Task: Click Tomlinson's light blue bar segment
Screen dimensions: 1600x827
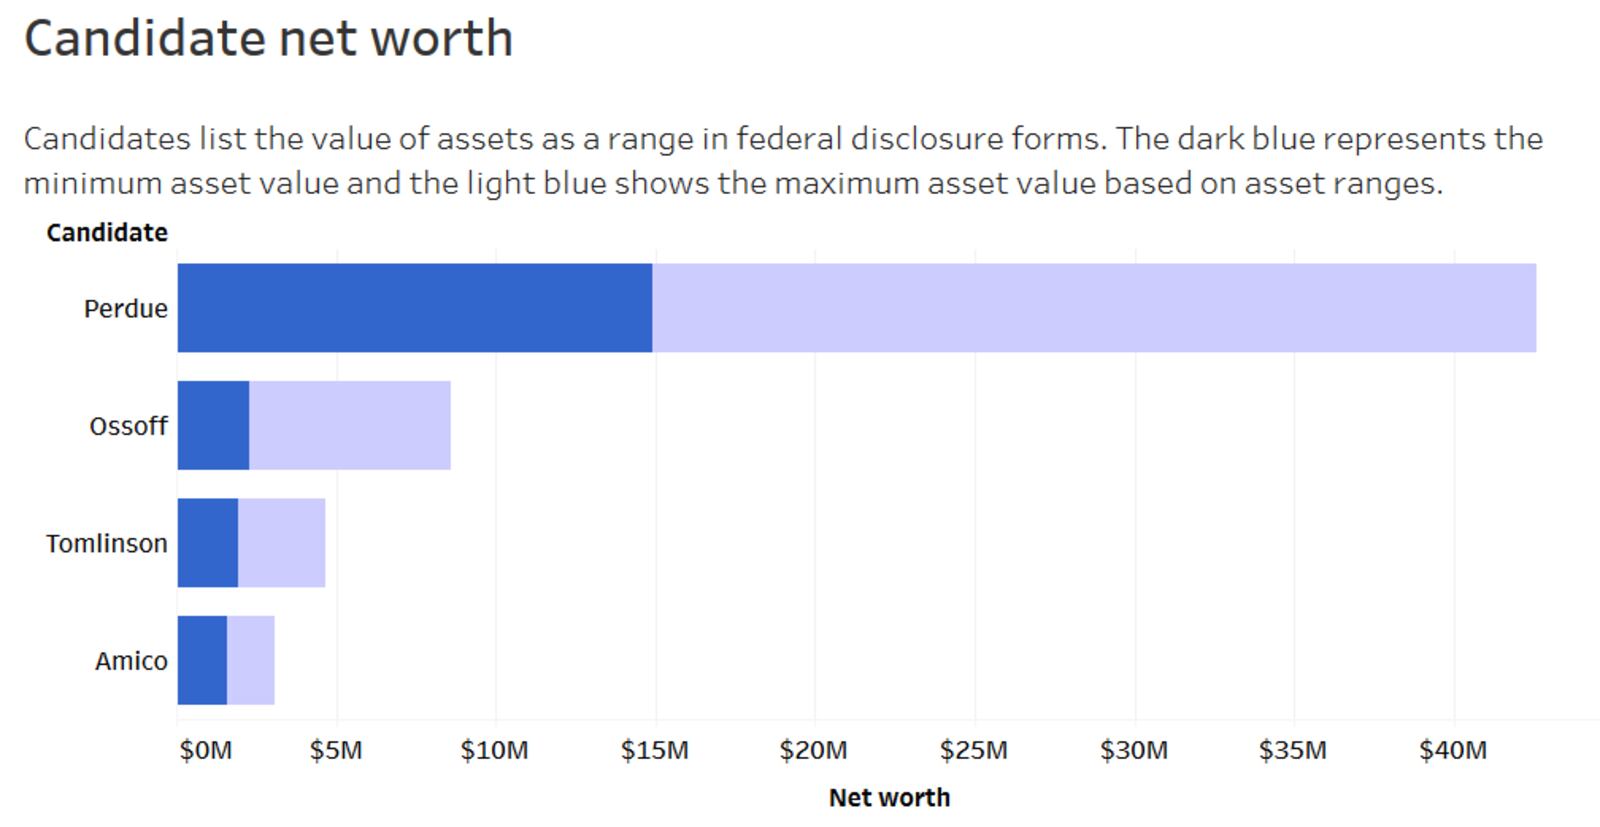Action: click(281, 543)
